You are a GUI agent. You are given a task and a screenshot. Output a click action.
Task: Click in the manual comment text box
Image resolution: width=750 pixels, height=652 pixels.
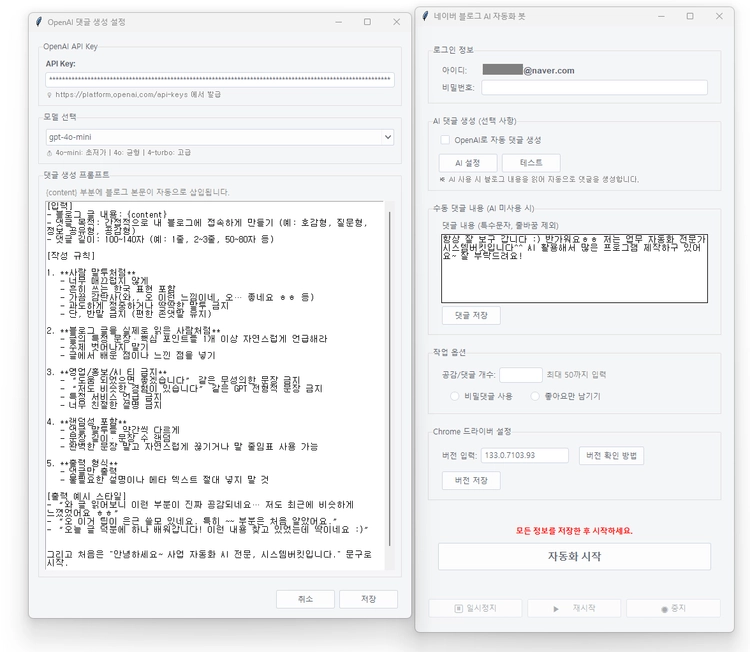coord(574,268)
